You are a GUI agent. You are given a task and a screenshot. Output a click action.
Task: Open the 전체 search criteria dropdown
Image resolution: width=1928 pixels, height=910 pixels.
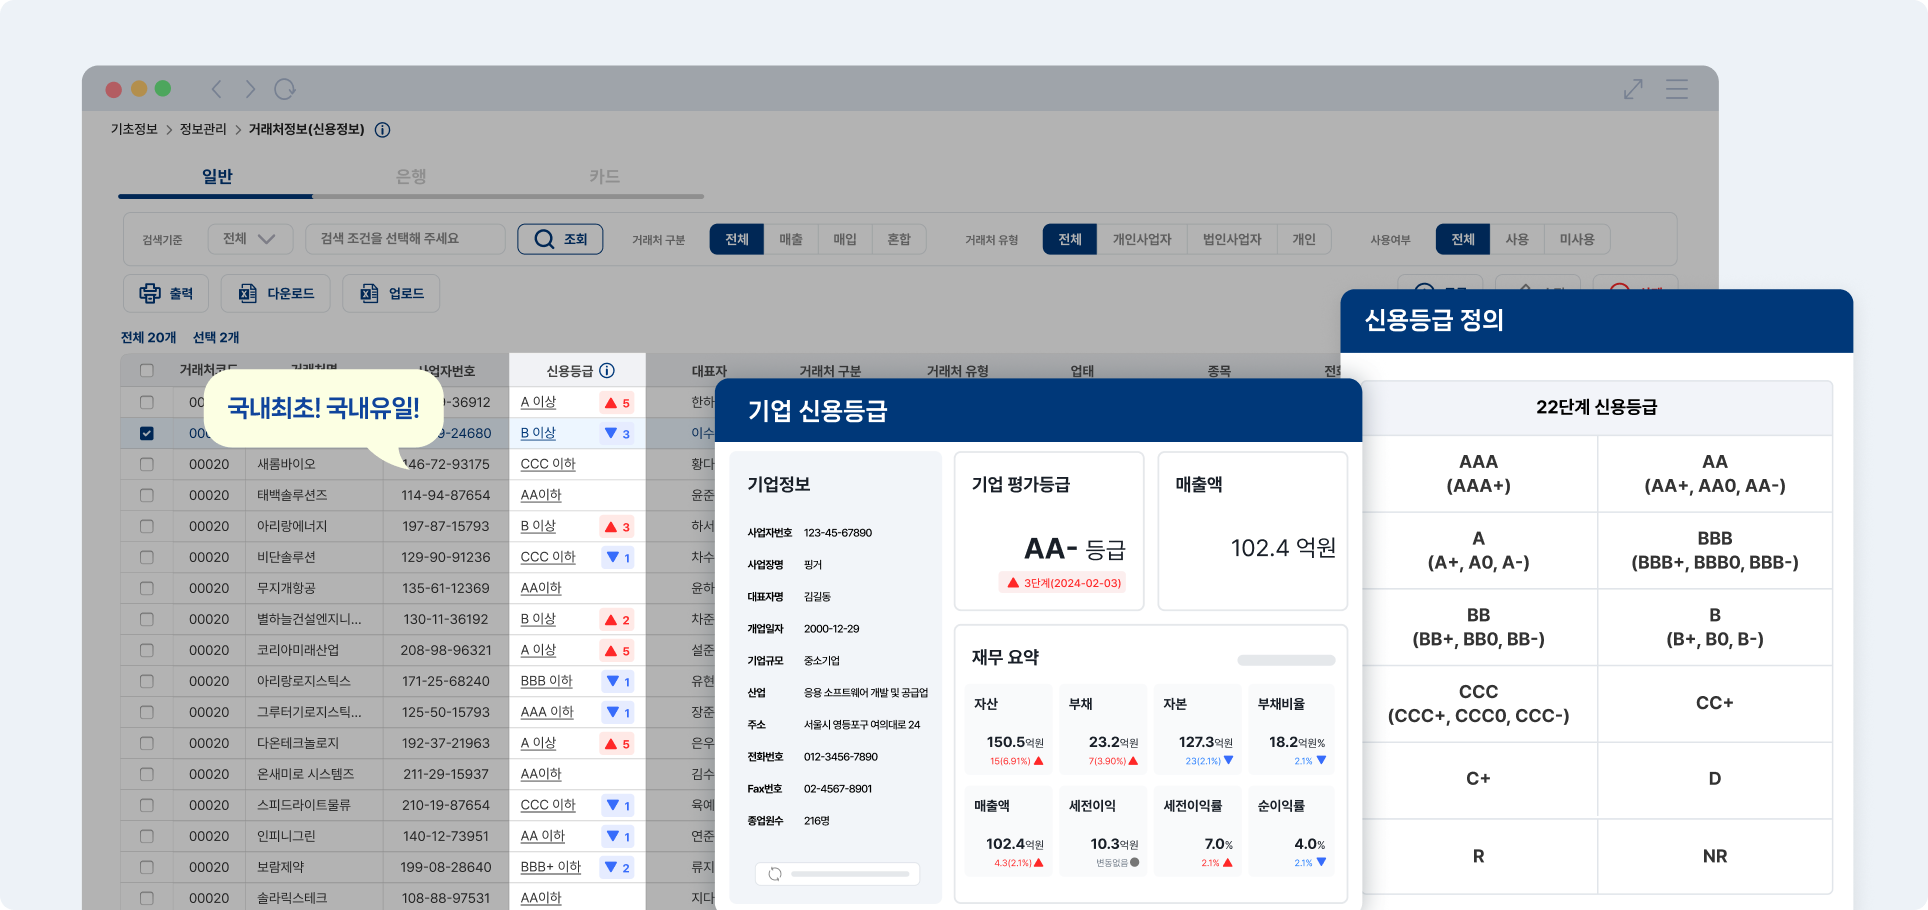[x=250, y=239]
